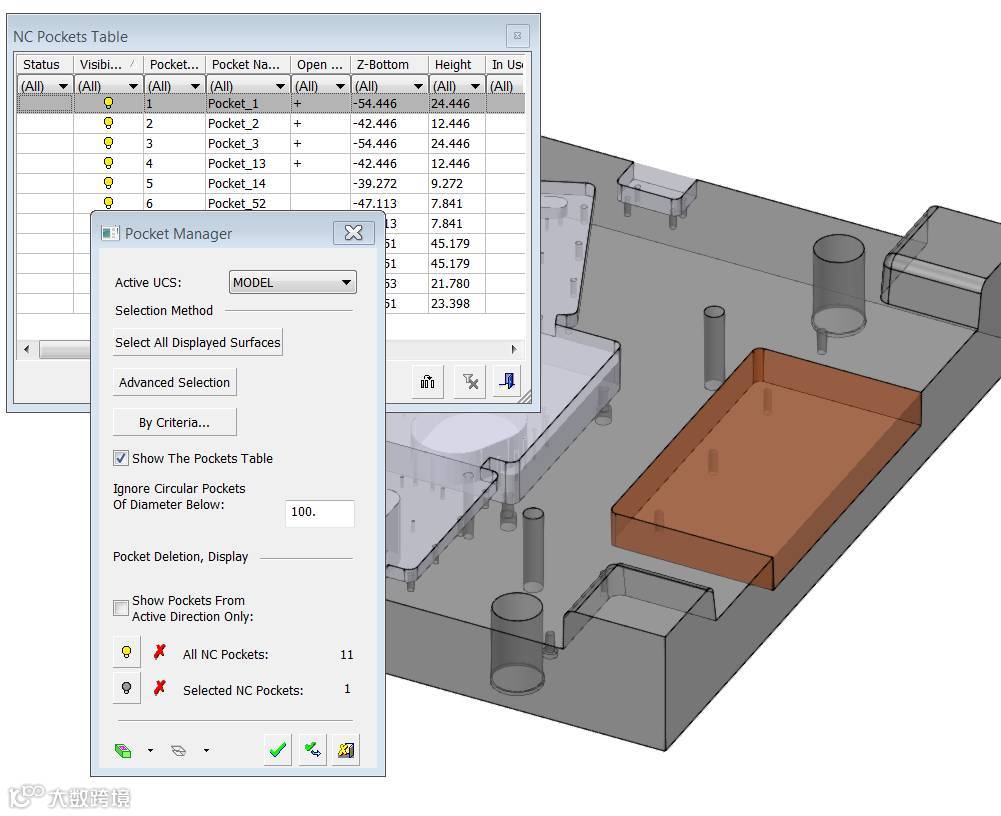
Task: Sort by the Visibility column header
Action: [108, 64]
